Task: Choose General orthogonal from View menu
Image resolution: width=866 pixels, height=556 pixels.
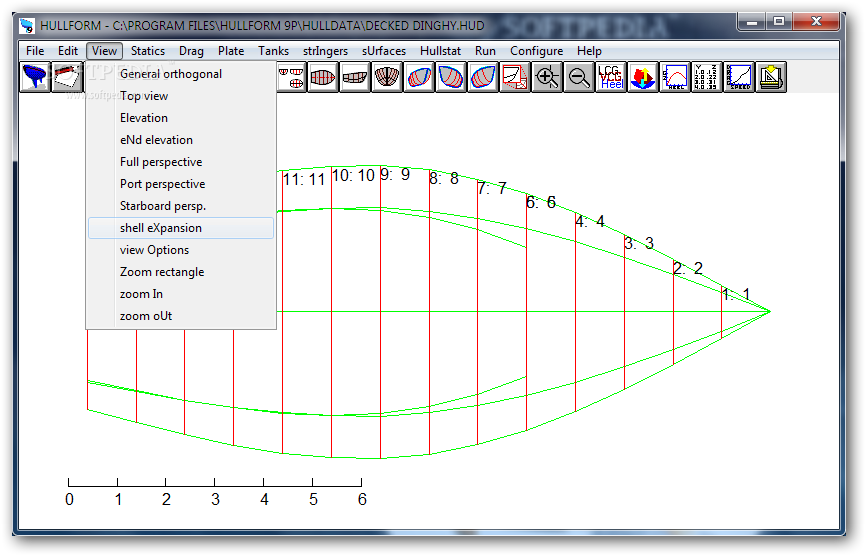Action: coord(181,74)
